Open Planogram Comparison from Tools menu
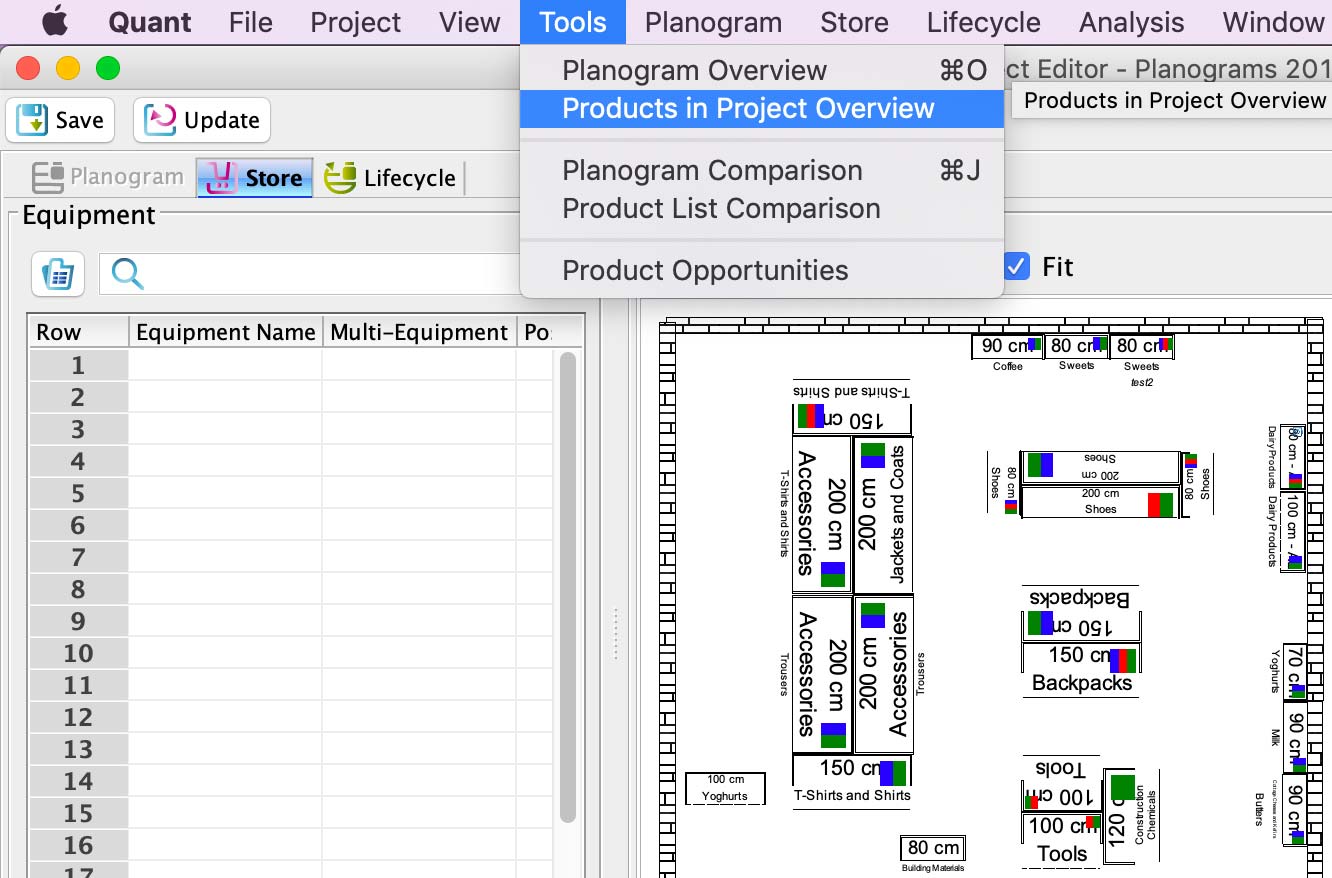The image size is (1332, 878). pyautogui.click(x=712, y=171)
